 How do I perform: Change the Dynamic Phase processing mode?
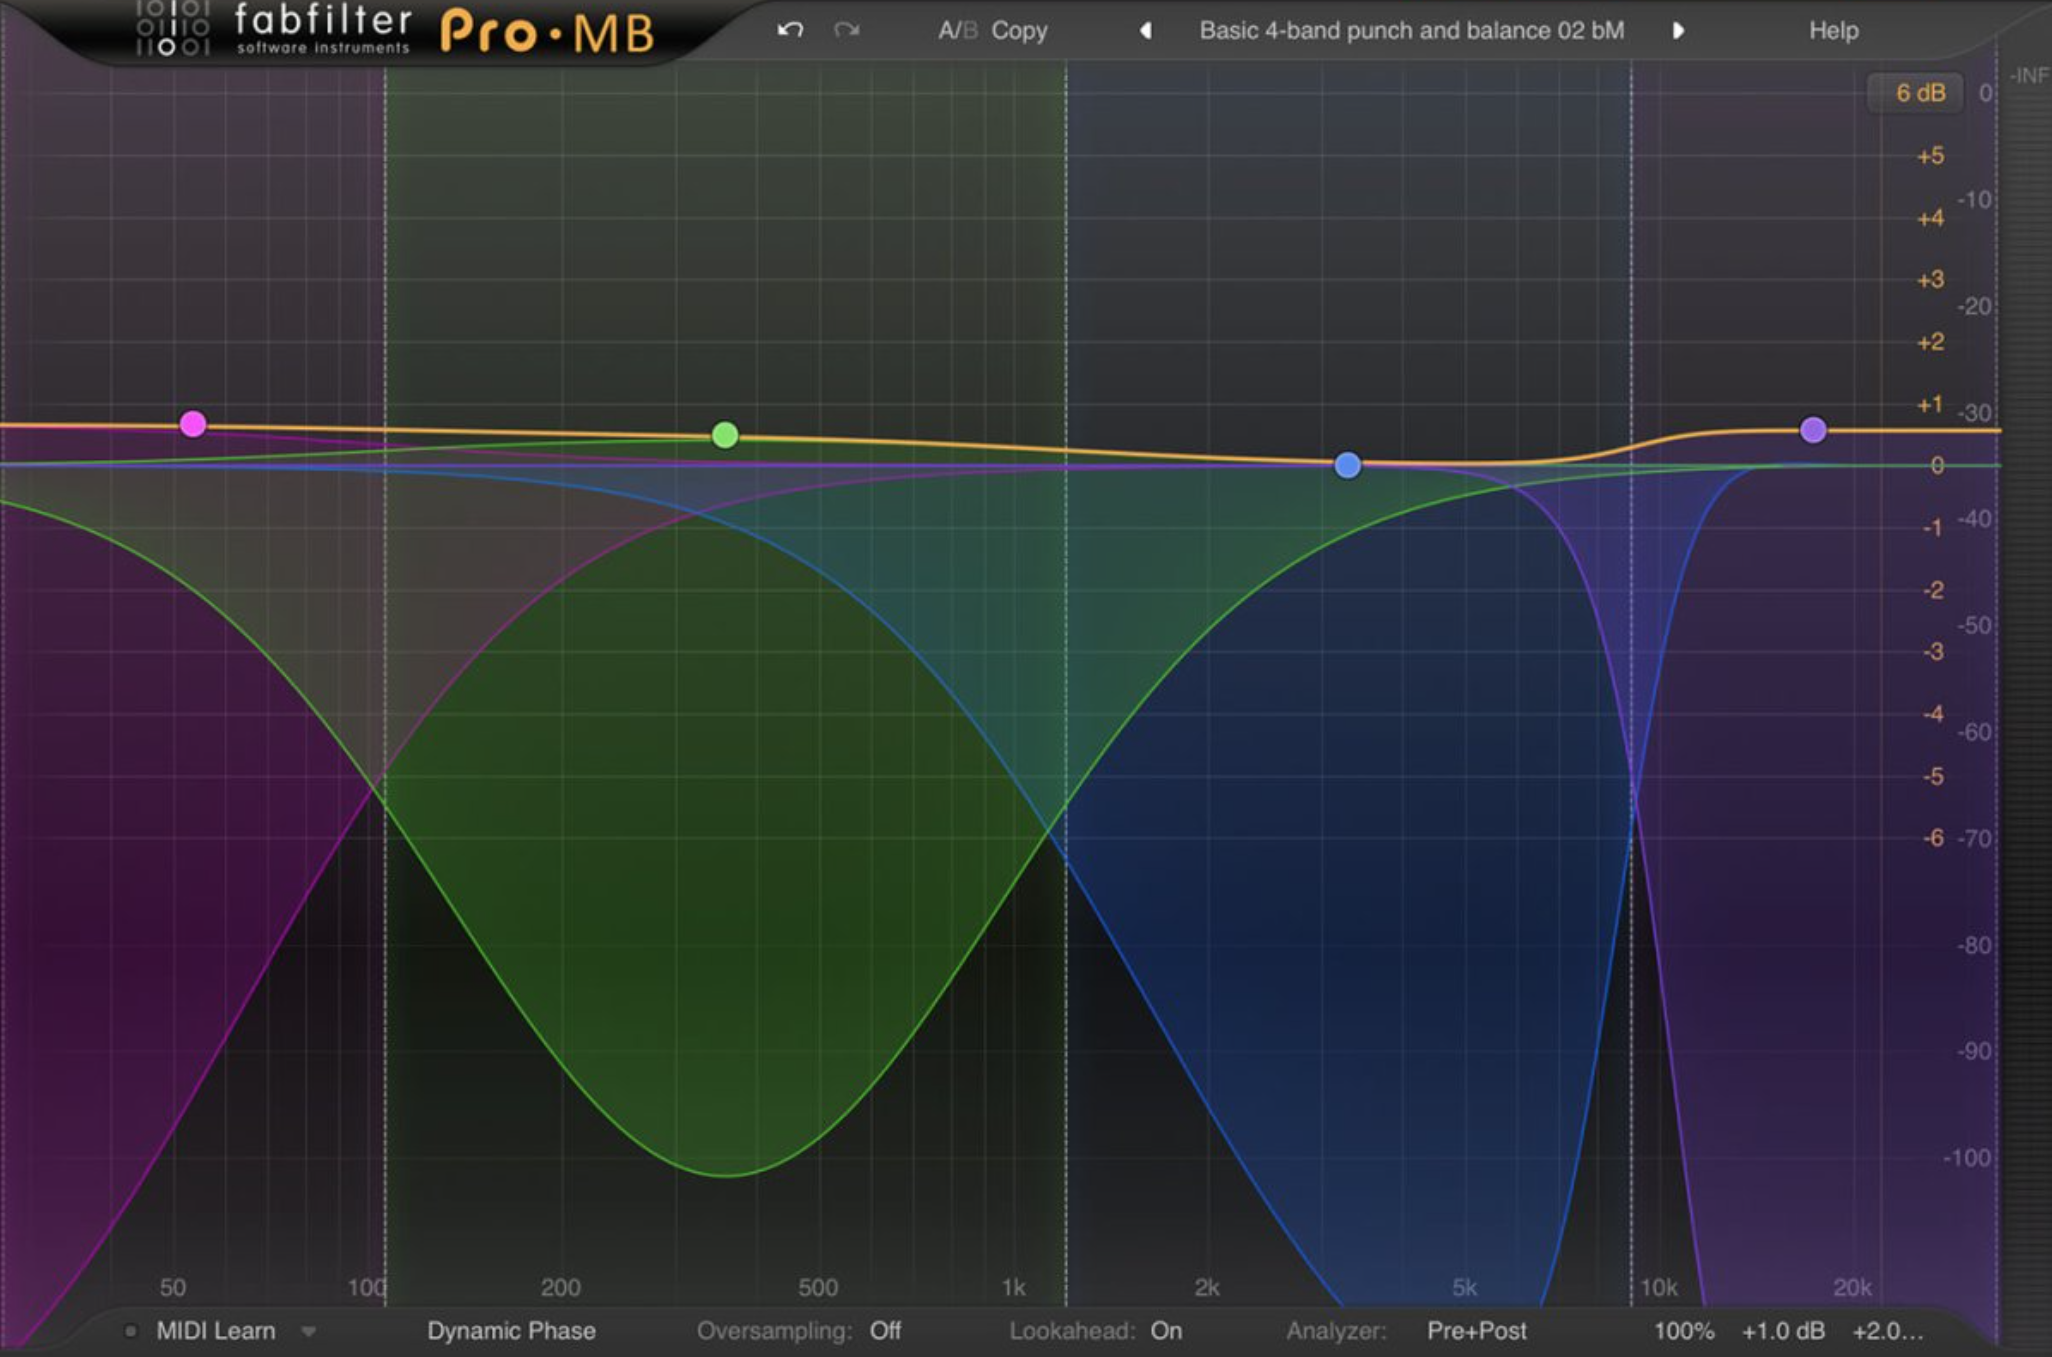[x=511, y=1331]
